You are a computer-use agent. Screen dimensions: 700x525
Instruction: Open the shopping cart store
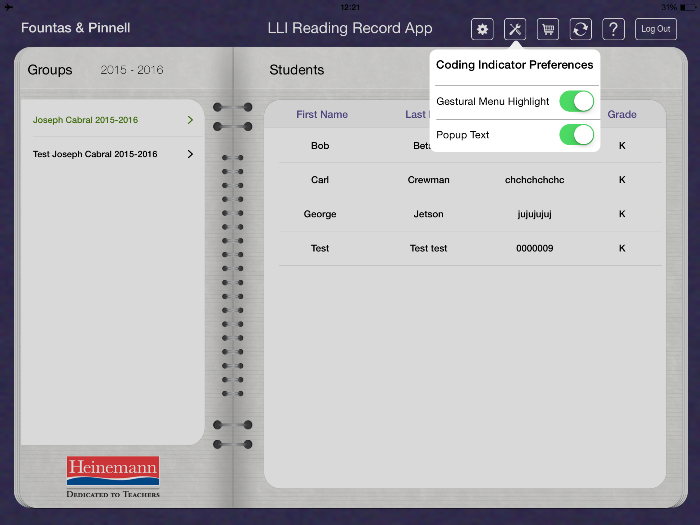tap(548, 29)
